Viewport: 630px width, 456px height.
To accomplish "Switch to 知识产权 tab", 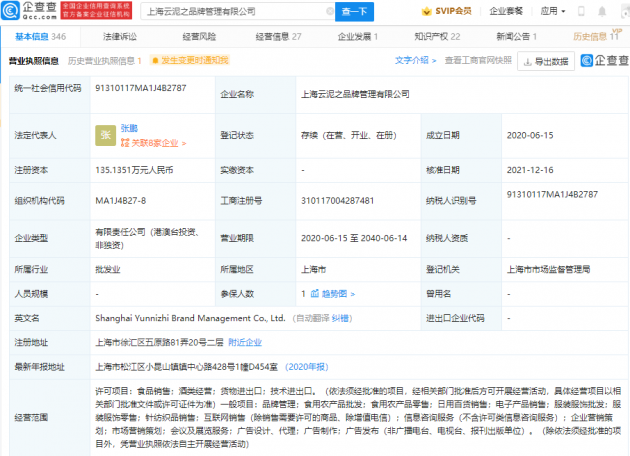I will 437,37.
